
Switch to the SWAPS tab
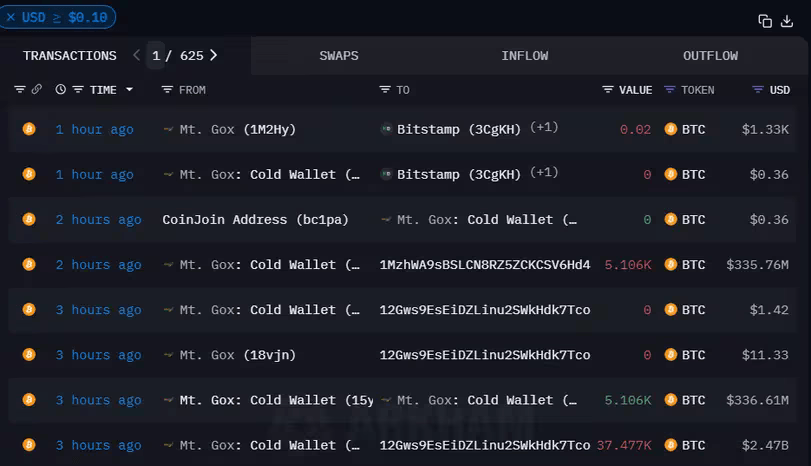pos(339,56)
